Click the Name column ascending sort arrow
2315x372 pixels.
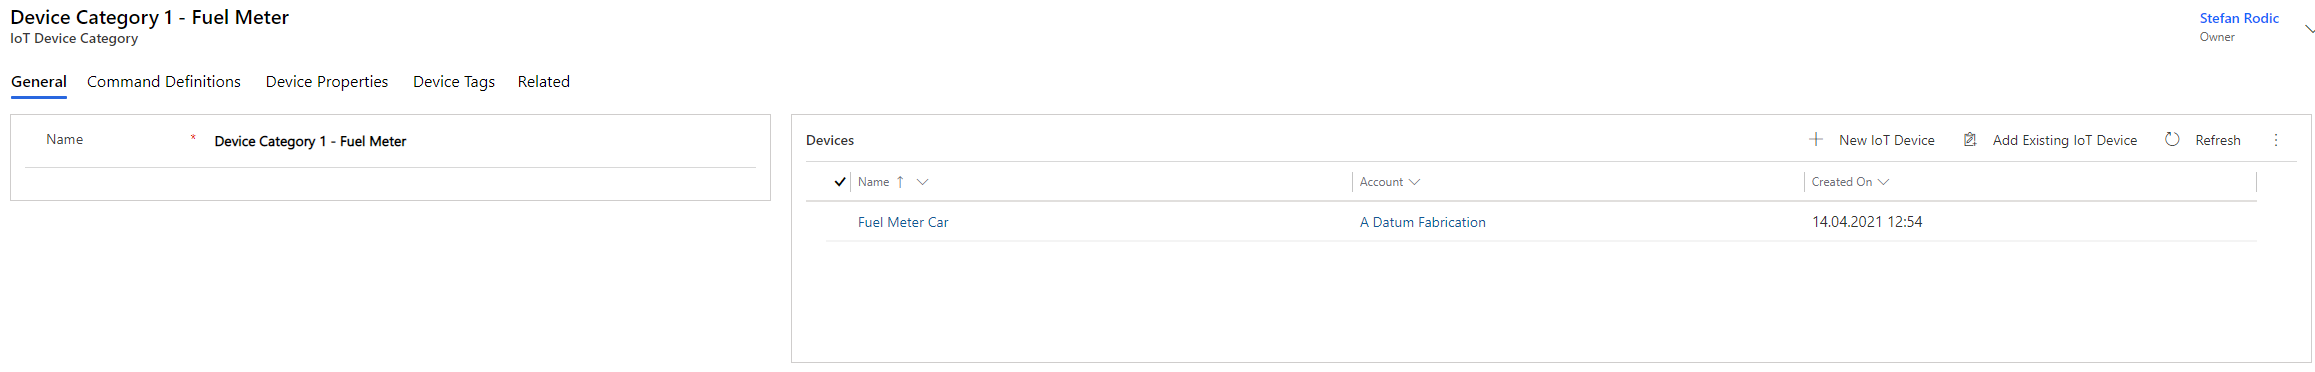[900, 182]
